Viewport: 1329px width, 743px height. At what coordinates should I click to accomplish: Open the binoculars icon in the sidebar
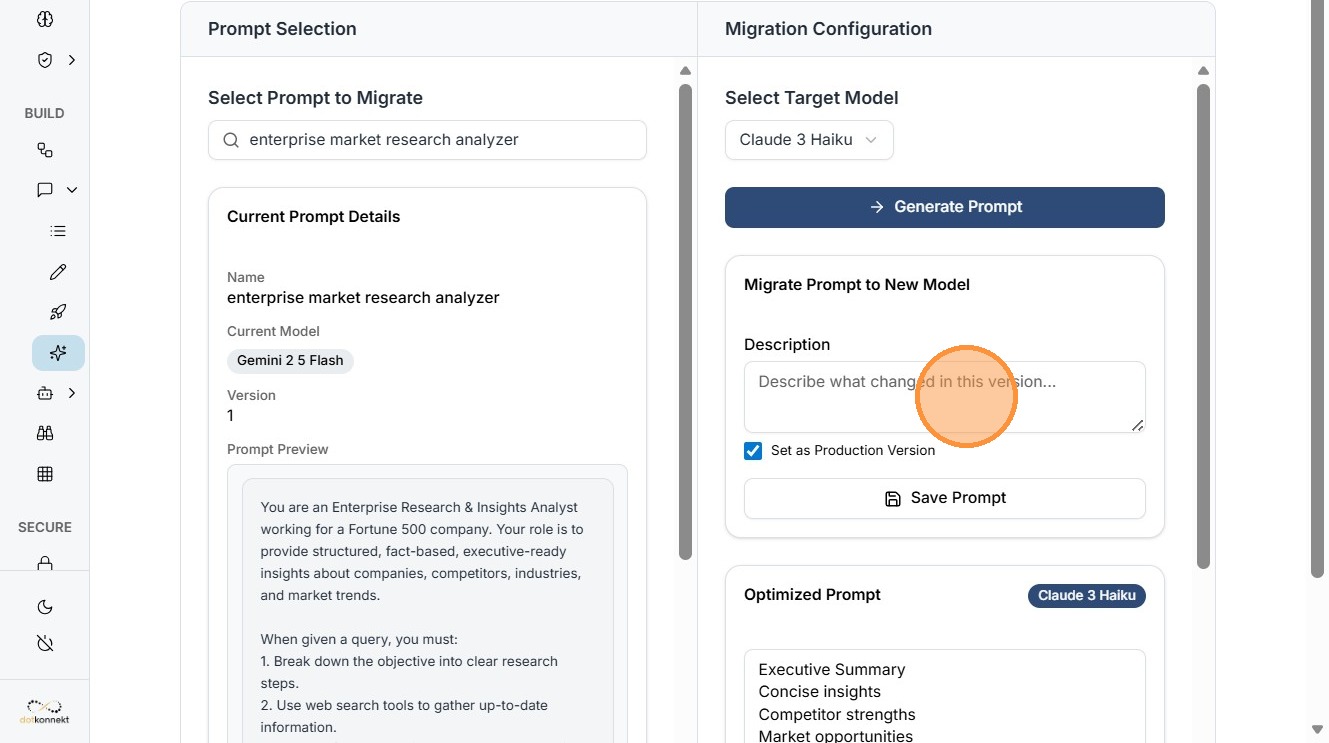point(45,433)
